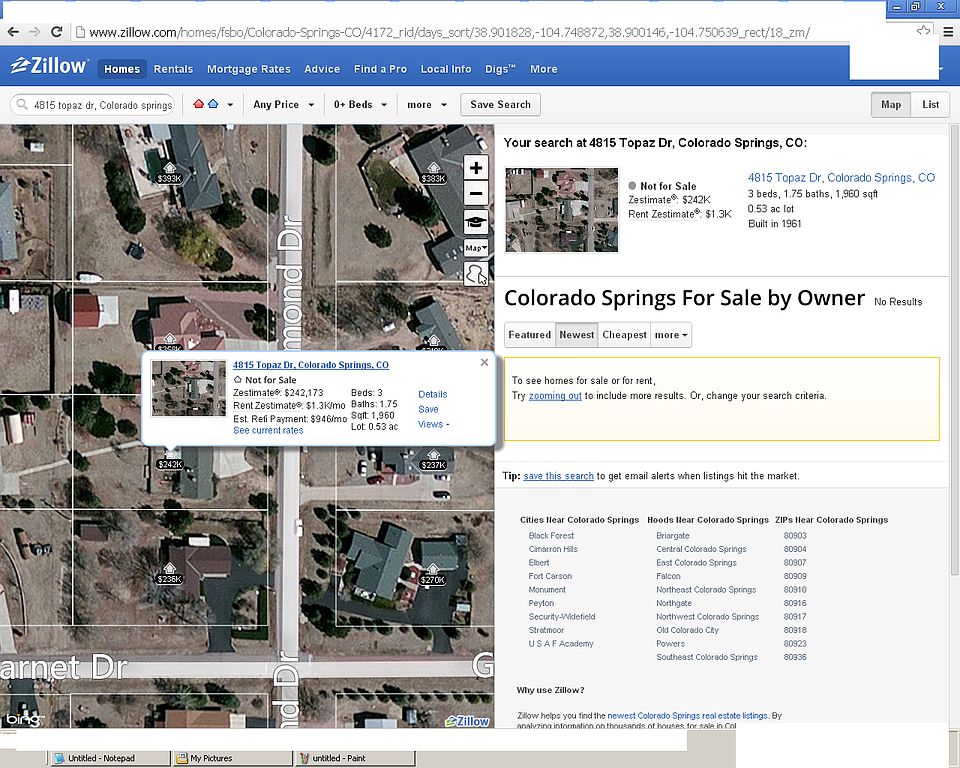Image resolution: width=960 pixels, height=768 pixels.
Task: Open My Pictures in taskbar
Action: click(x=233, y=758)
